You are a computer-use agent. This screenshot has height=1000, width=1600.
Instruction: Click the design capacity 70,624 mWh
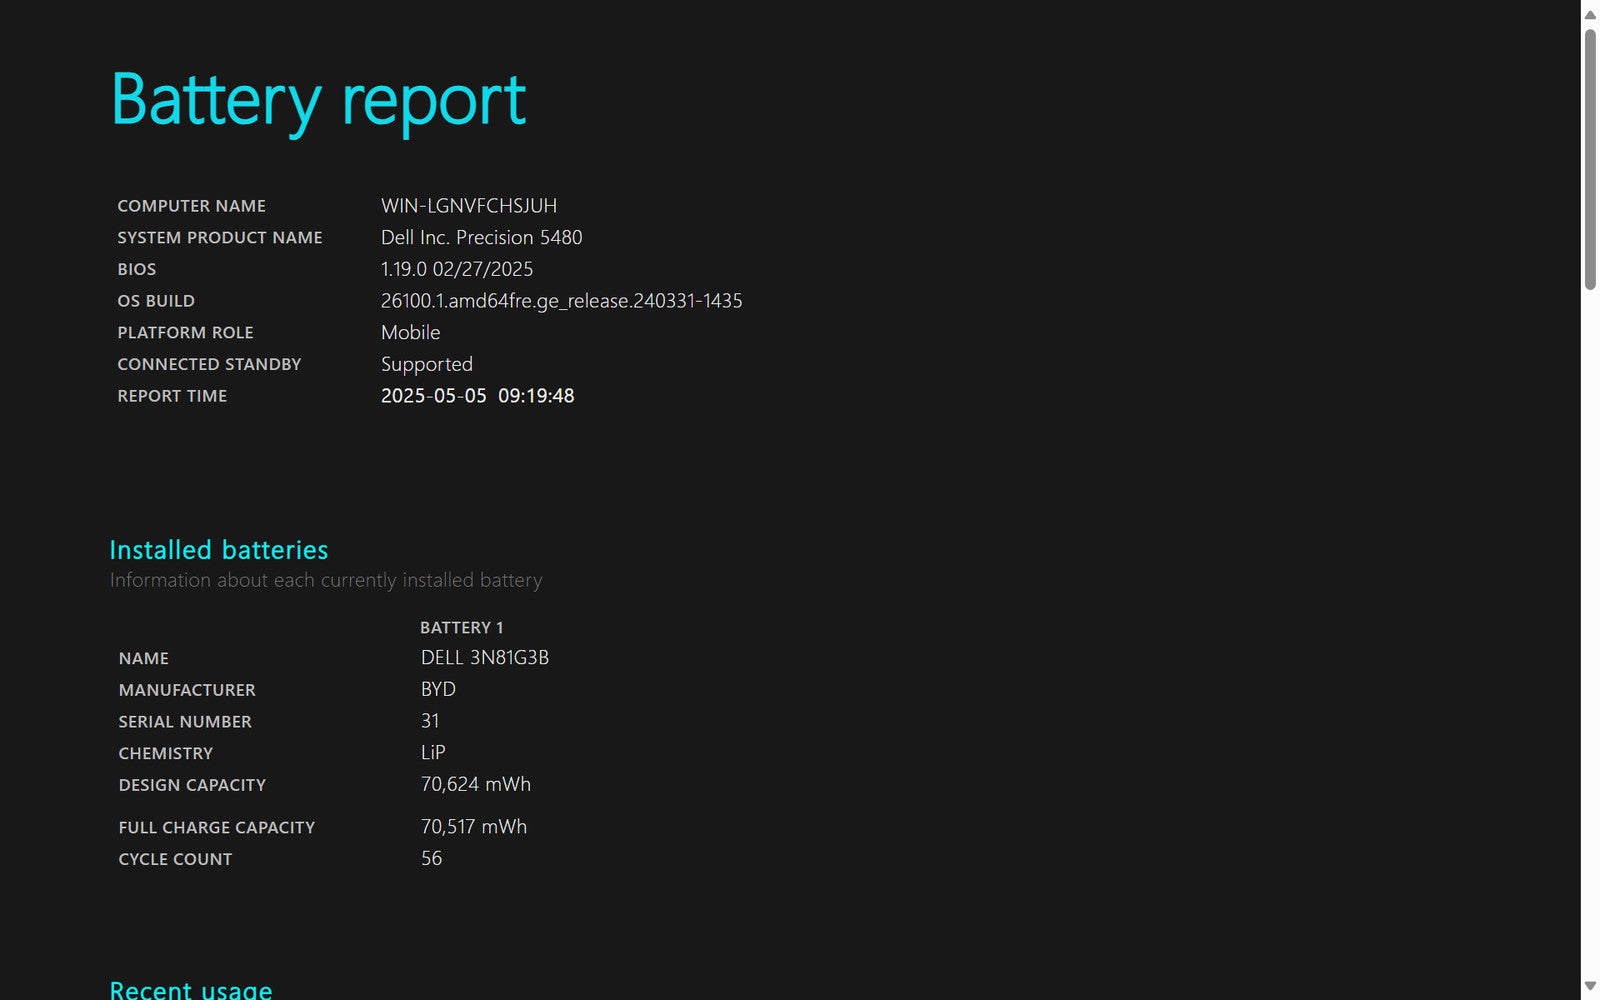coord(476,785)
